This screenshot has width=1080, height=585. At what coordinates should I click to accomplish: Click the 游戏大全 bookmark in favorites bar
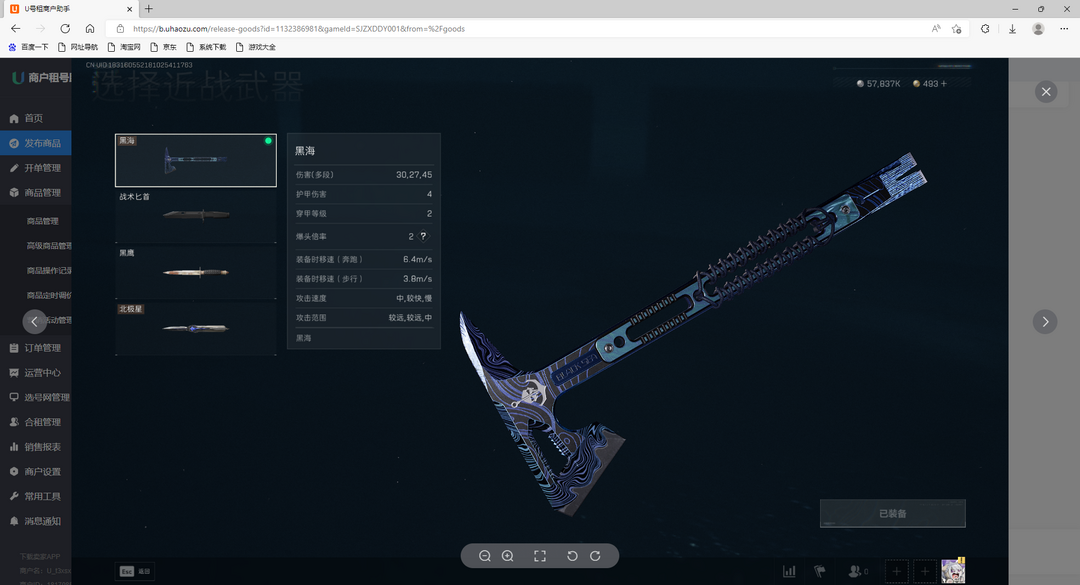coord(261,47)
